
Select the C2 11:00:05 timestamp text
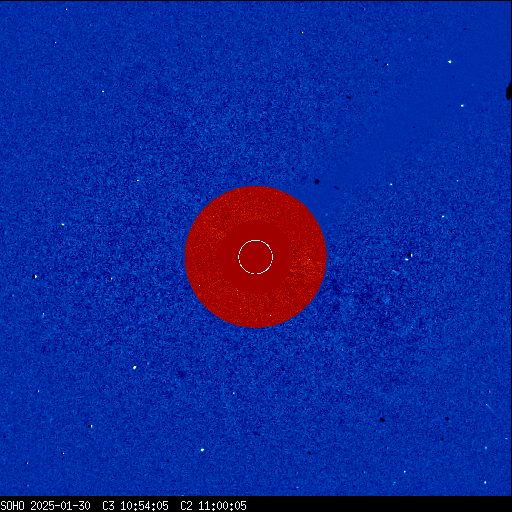click(213, 506)
